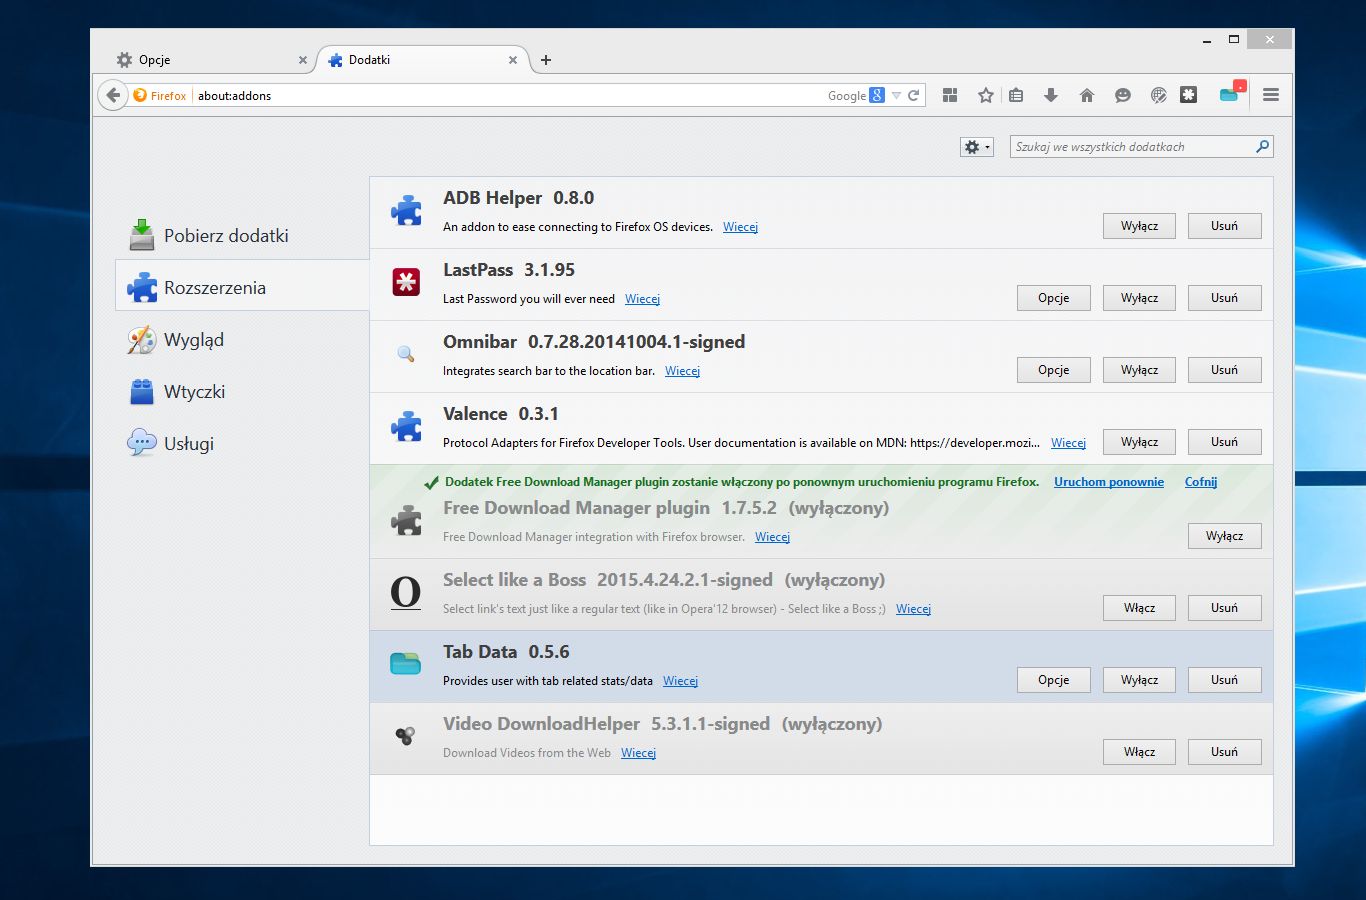
Task: Open Więcej link for Tab Data
Action: (680, 681)
